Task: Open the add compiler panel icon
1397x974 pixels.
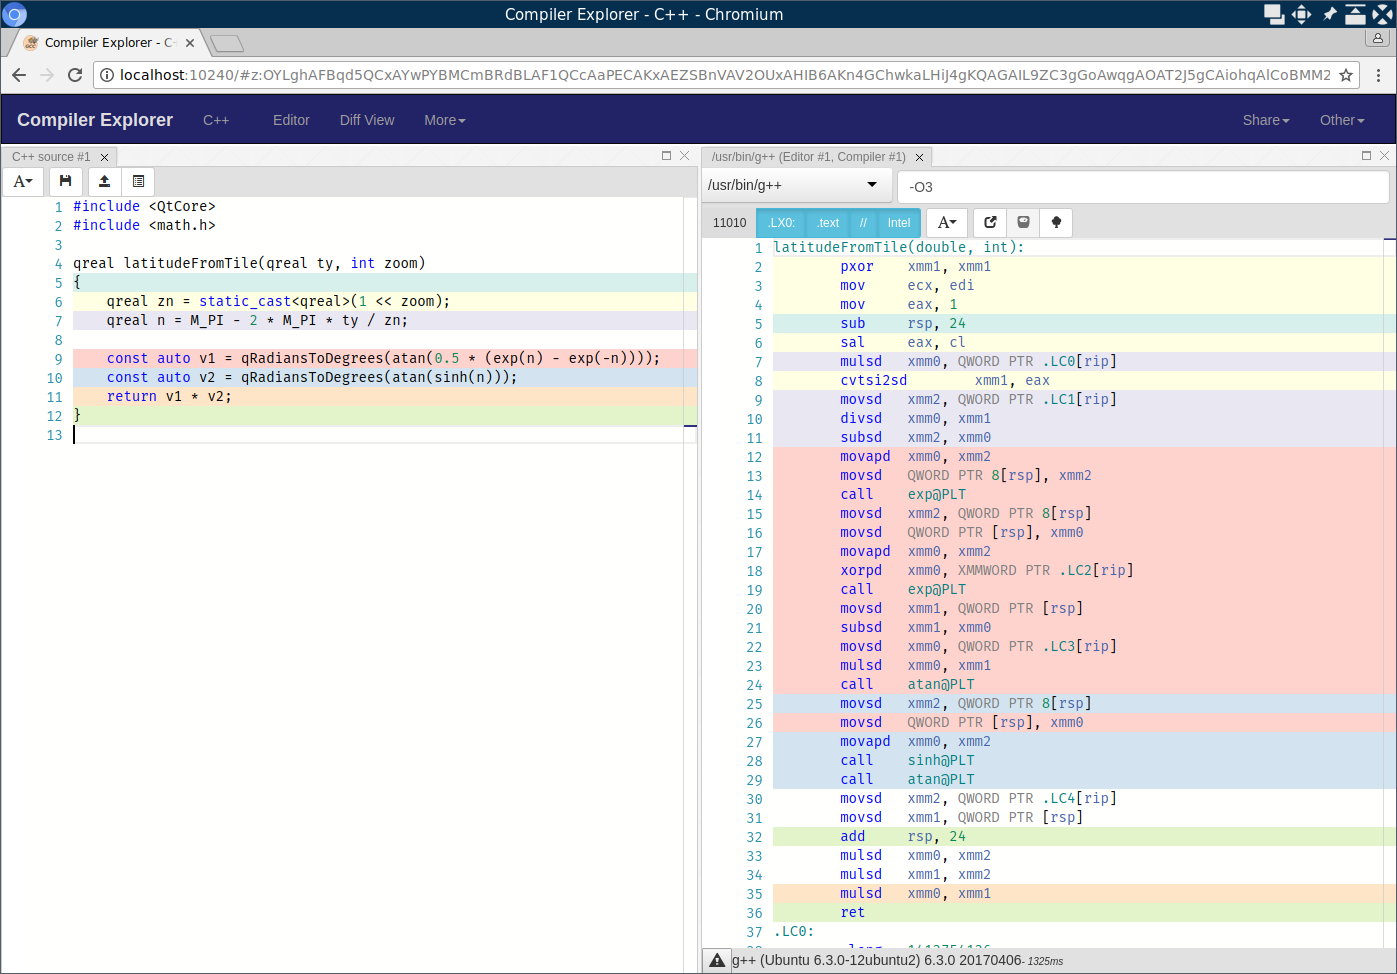Action: point(138,181)
